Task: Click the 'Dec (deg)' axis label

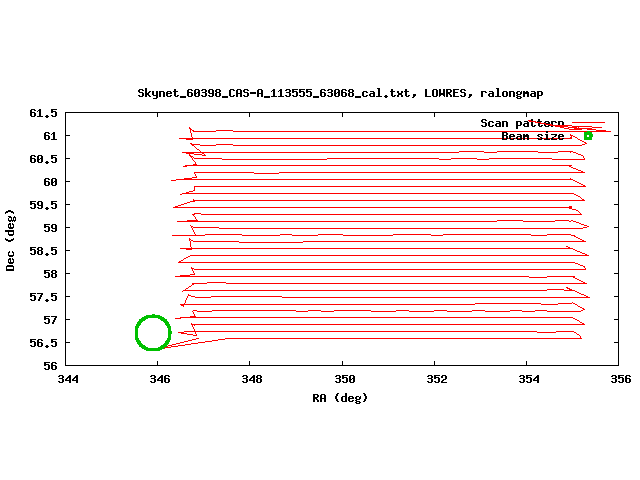Action: [x=10, y=240]
